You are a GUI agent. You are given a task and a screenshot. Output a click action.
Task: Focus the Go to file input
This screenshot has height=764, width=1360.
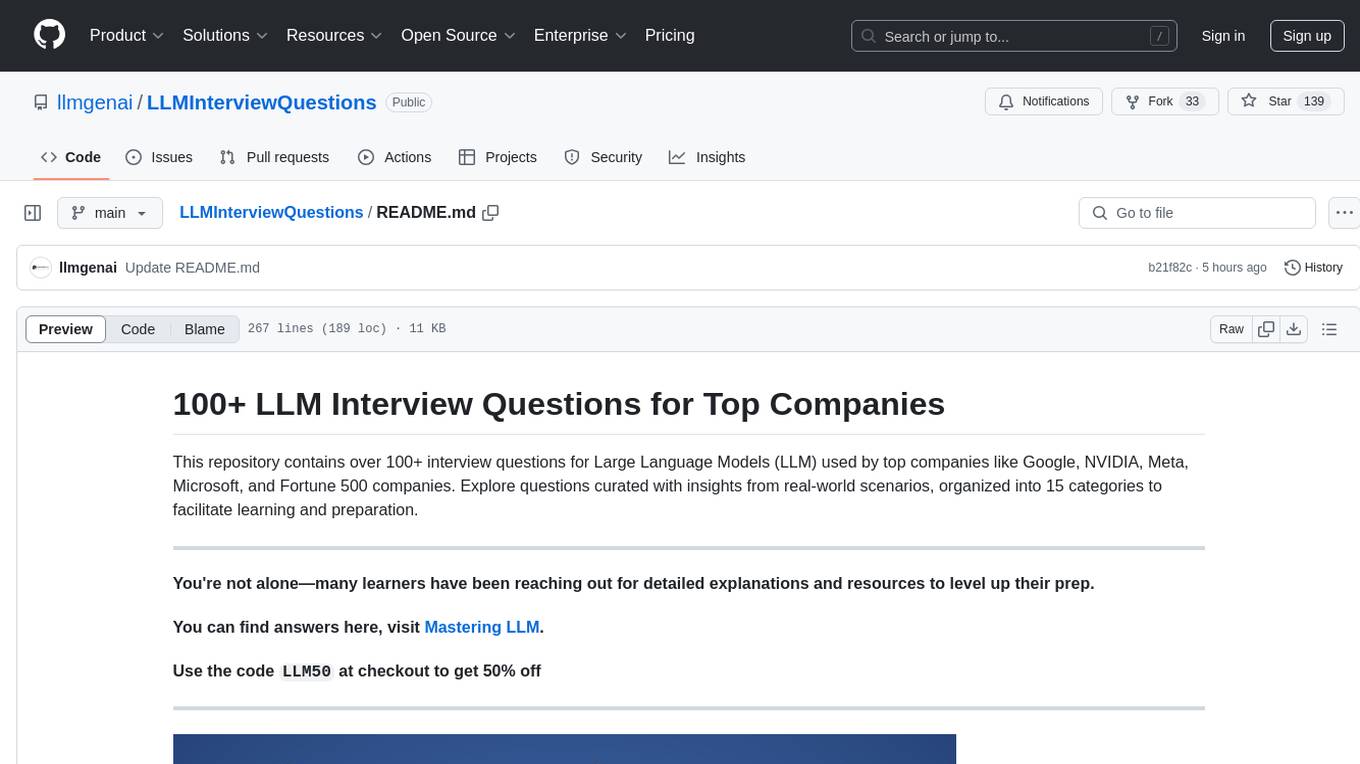1197,213
